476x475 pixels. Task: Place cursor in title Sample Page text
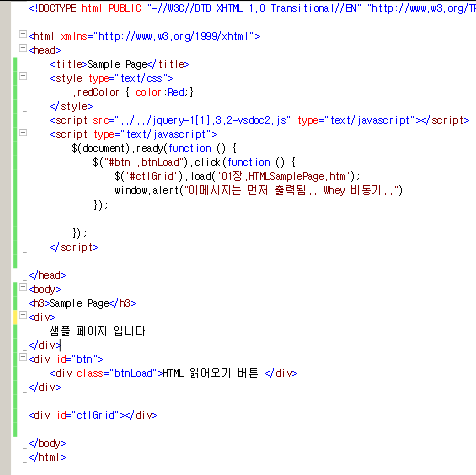[117, 64]
